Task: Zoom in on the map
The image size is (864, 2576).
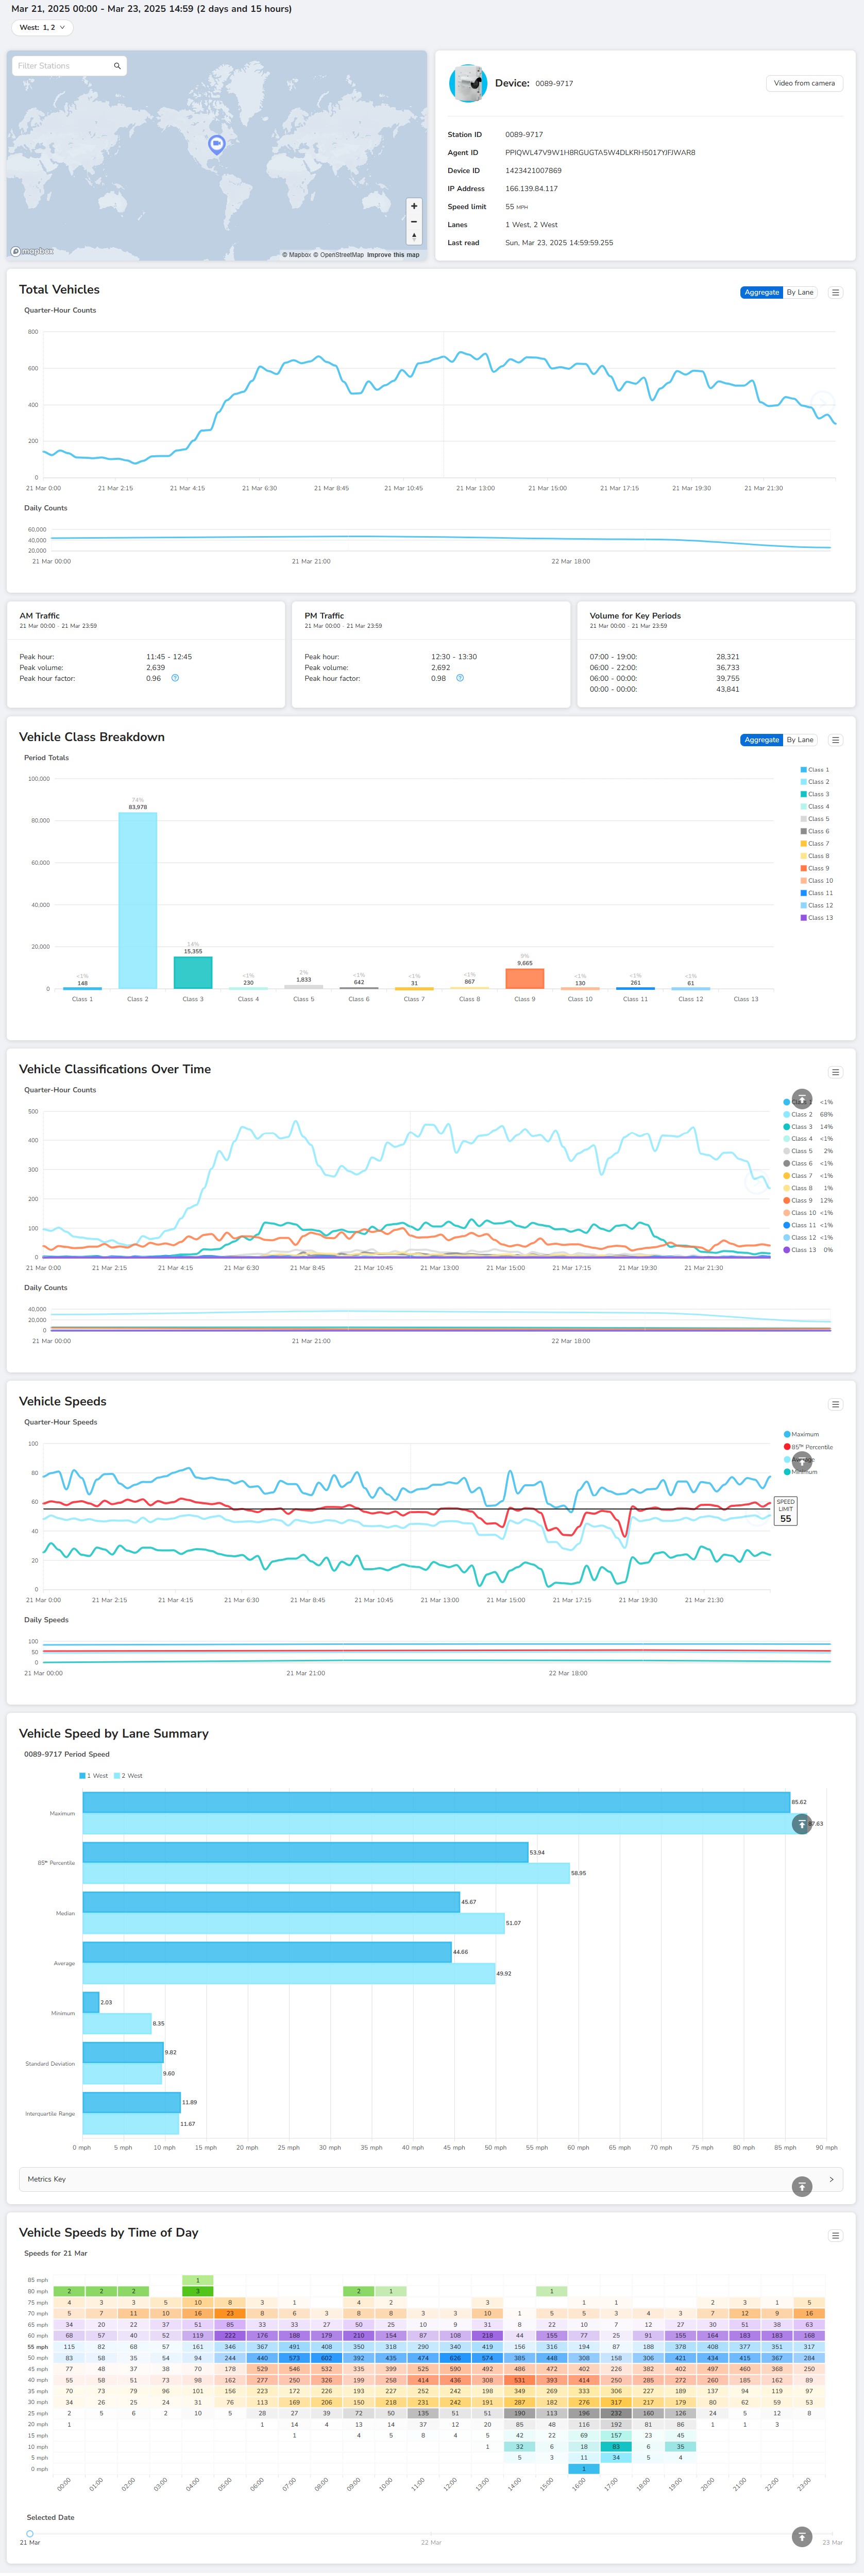Action: [x=414, y=206]
